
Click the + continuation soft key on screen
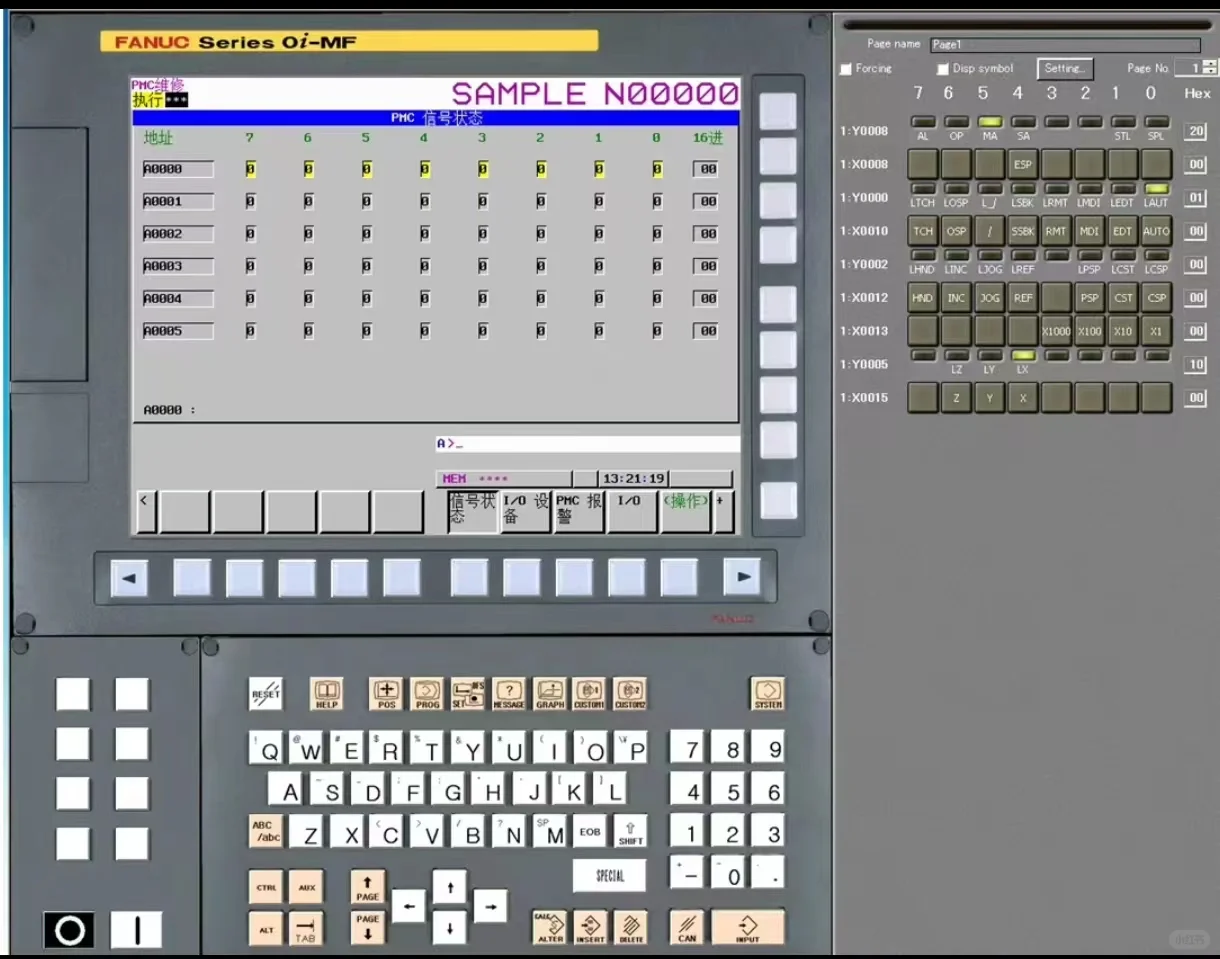(x=723, y=511)
